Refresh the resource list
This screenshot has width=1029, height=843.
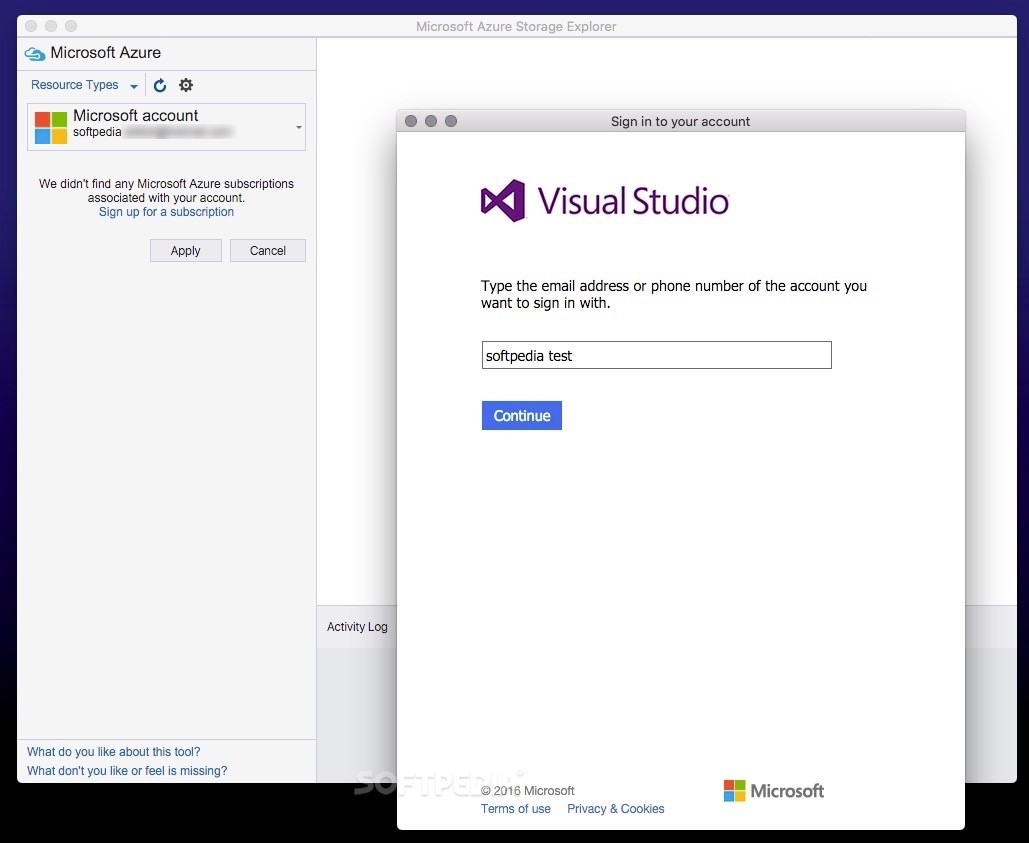point(160,85)
